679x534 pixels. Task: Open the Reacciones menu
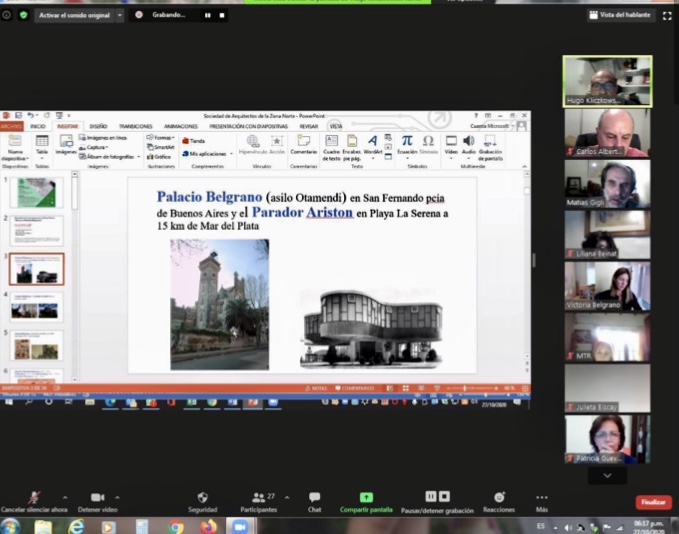tap(498, 498)
